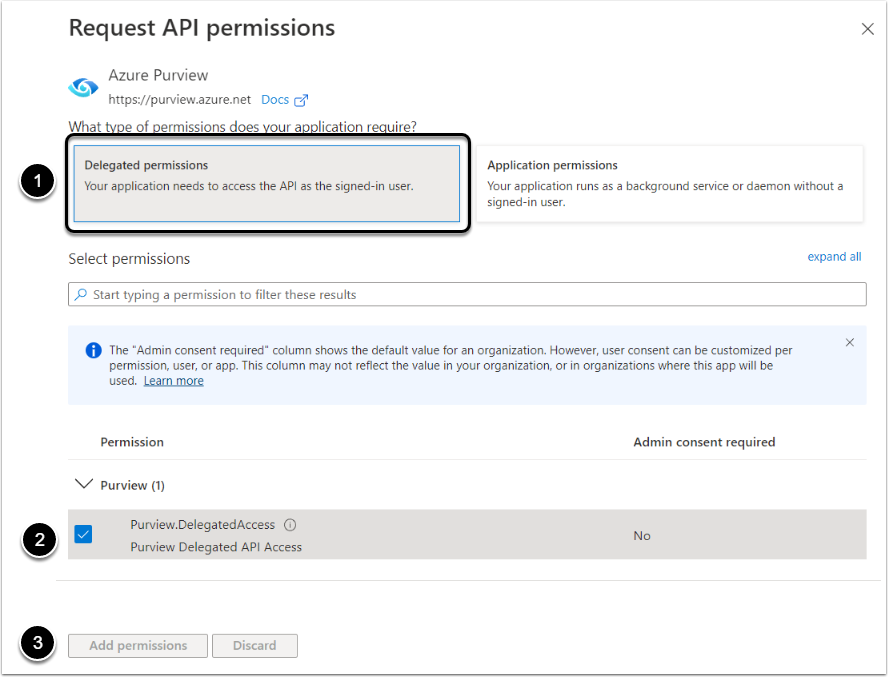Viewport: 888px width, 677px height.
Task: Click the Discard button
Action: 255,646
